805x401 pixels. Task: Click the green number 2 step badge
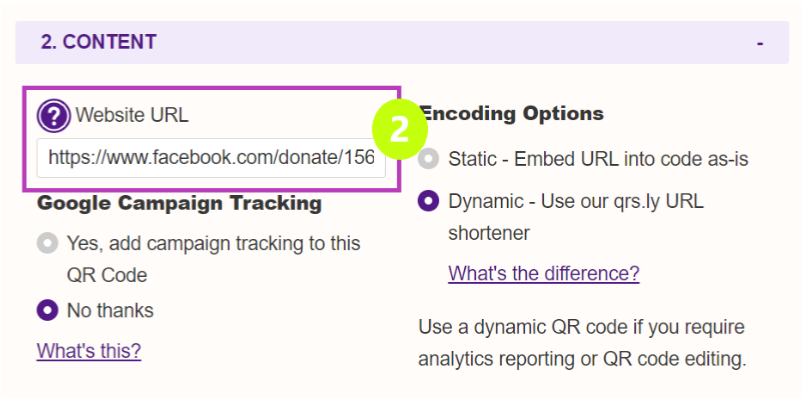tap(400, 129)
